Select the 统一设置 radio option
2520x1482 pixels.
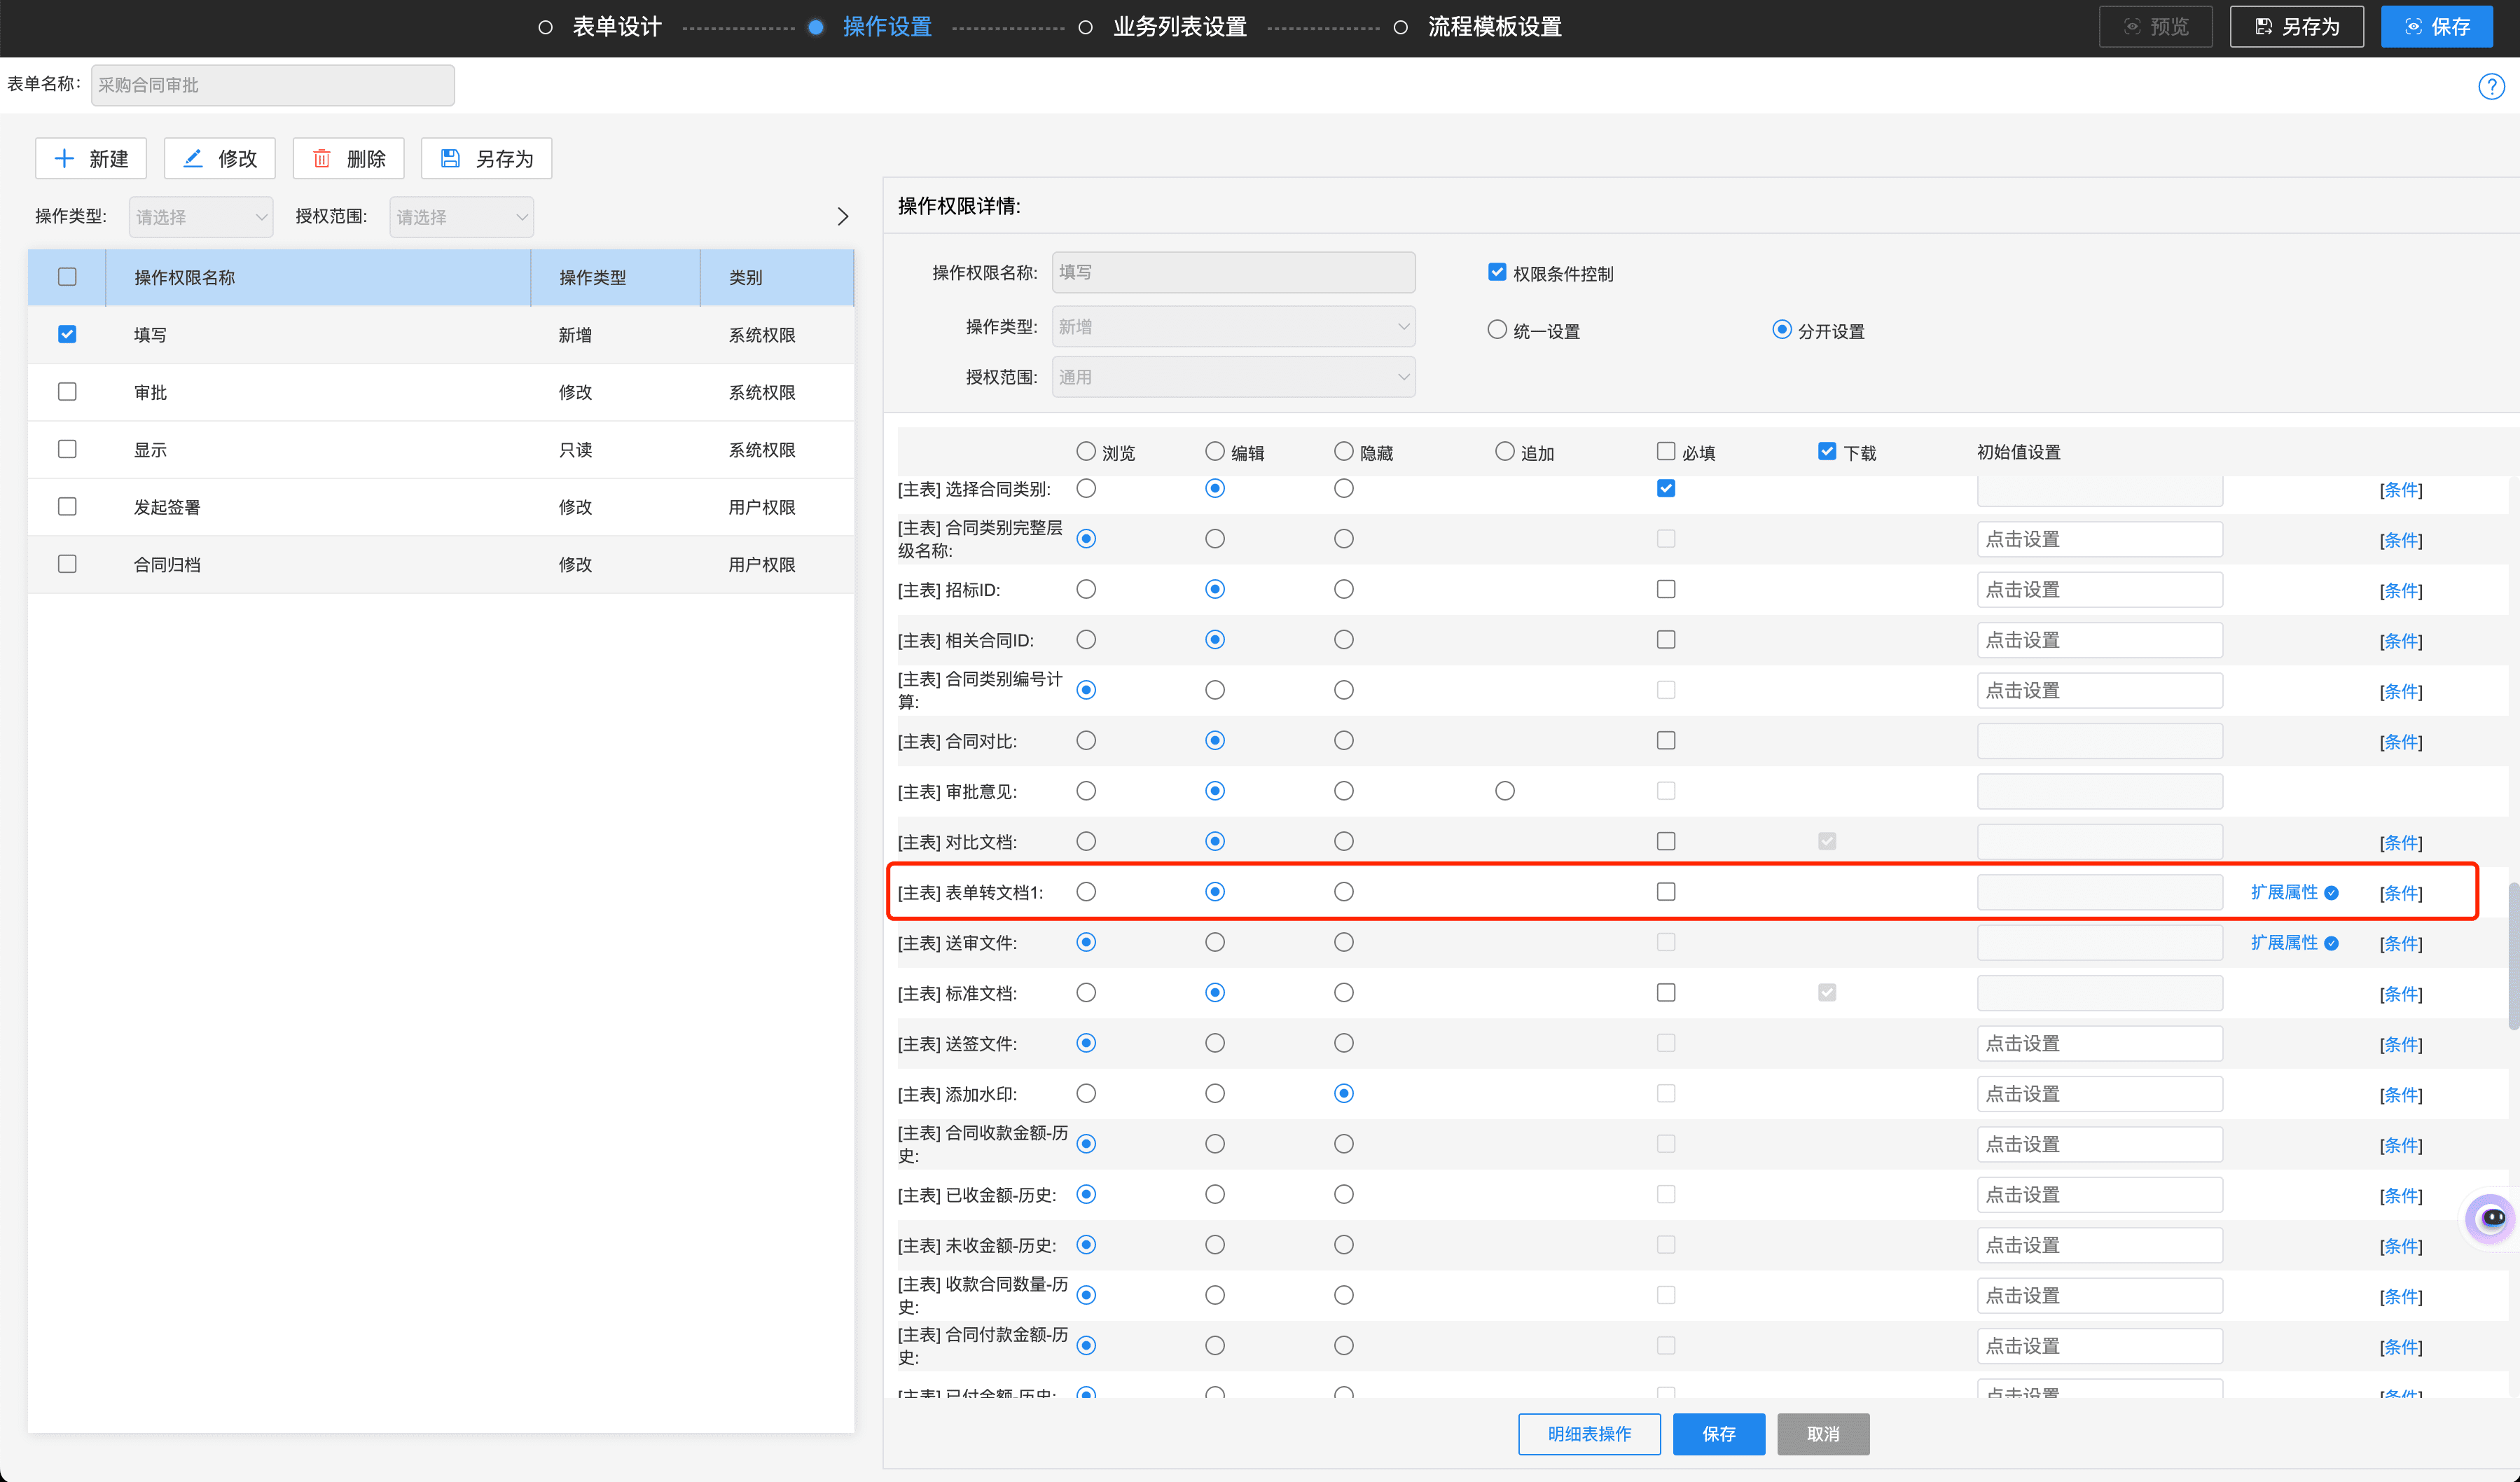tap(1497, 330)
